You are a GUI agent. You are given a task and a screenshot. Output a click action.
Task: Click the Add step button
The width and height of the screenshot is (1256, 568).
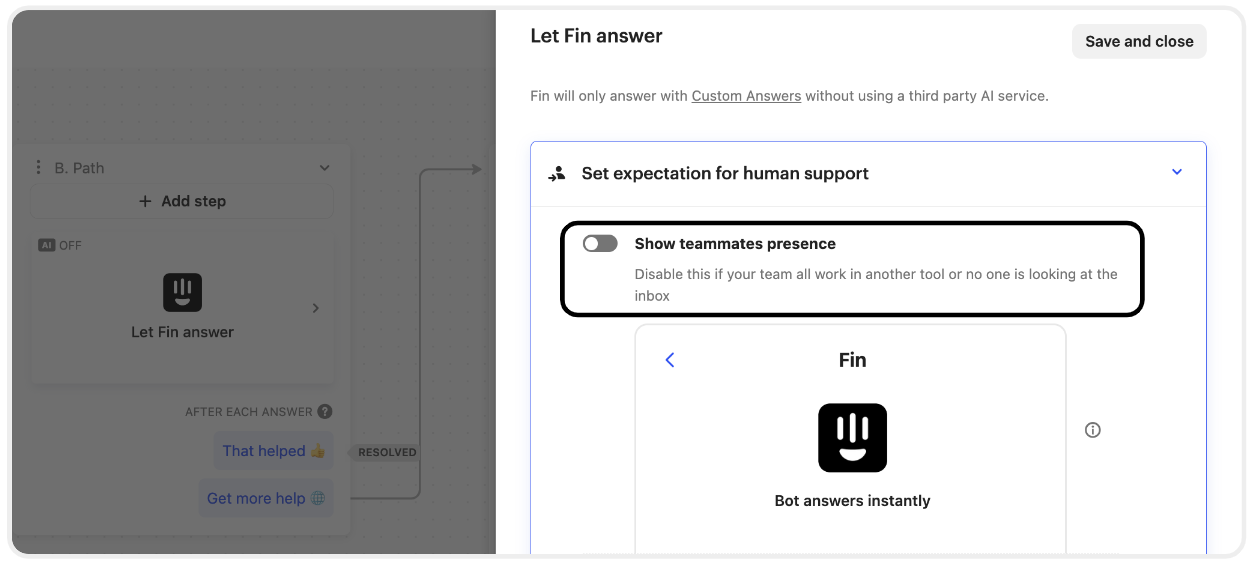coord(182,201)
